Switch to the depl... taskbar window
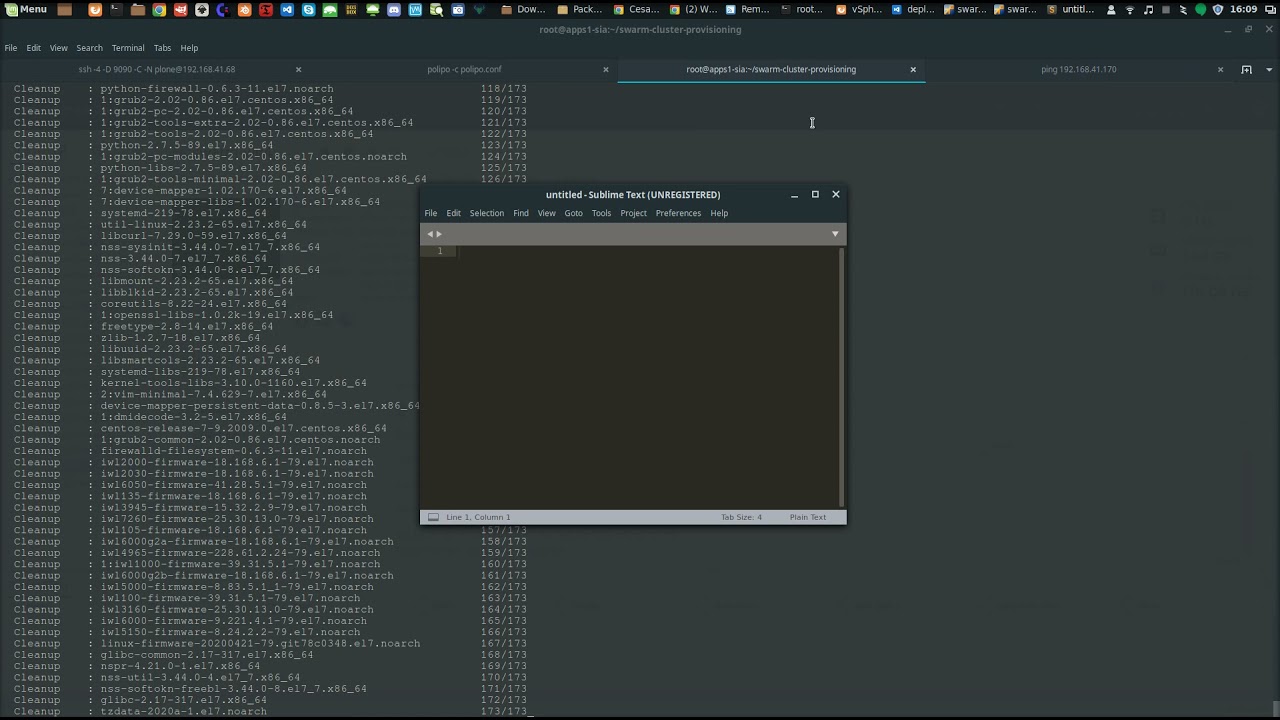 913,9
